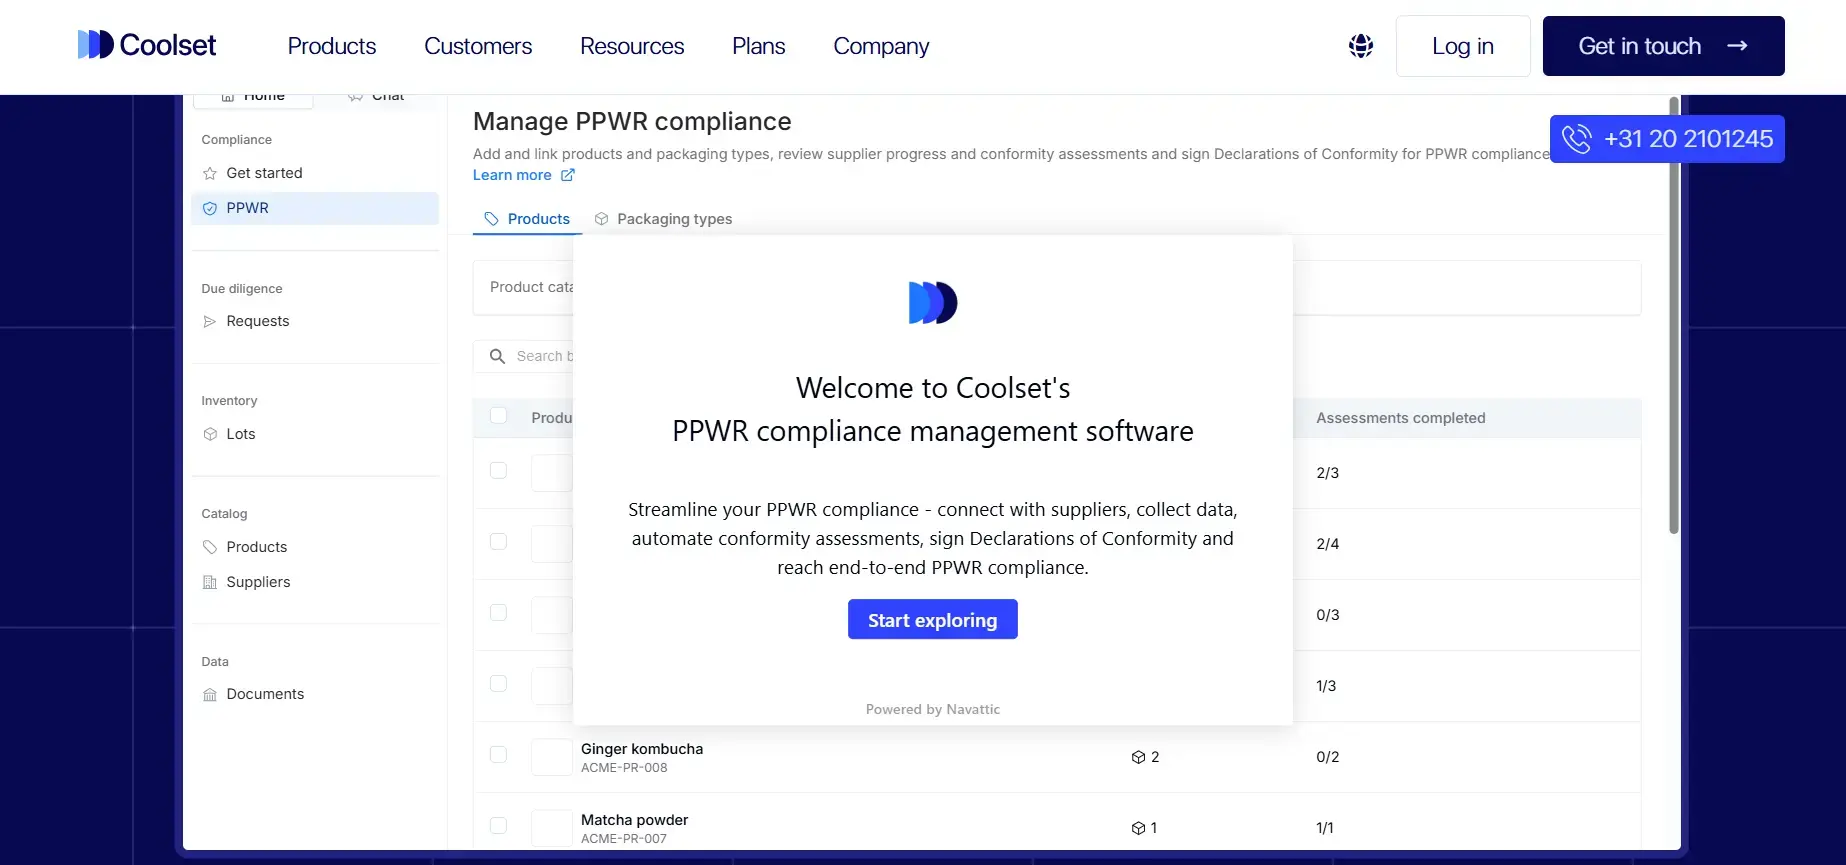Viewport: 1846px width, 865px height.
Task: Click packaging count icon for Matcha powder
Action: (1138, 828)
